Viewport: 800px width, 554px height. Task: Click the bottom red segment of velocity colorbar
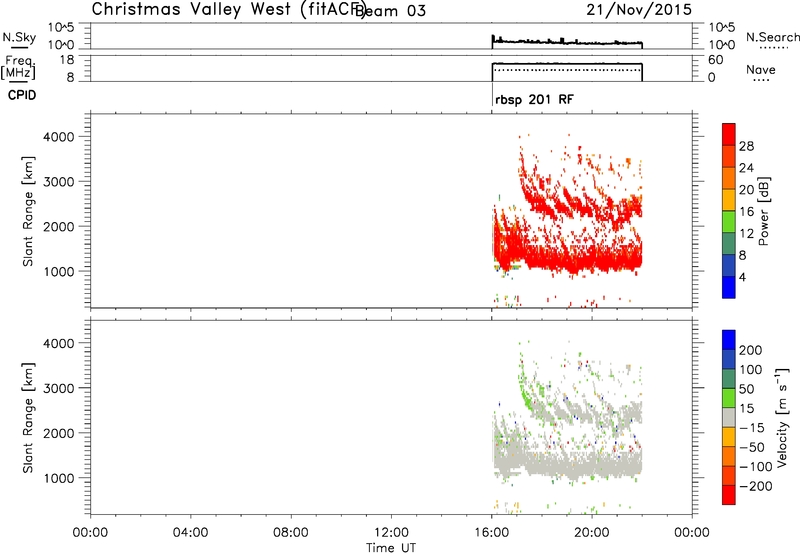coord(729,495)
